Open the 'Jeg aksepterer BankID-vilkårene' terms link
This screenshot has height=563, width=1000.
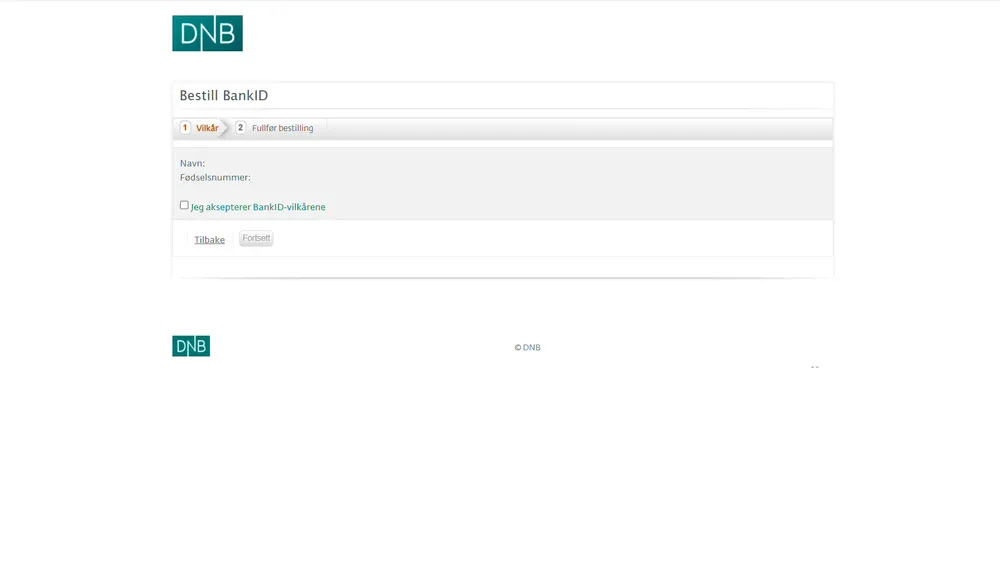(x=258, y=207)
